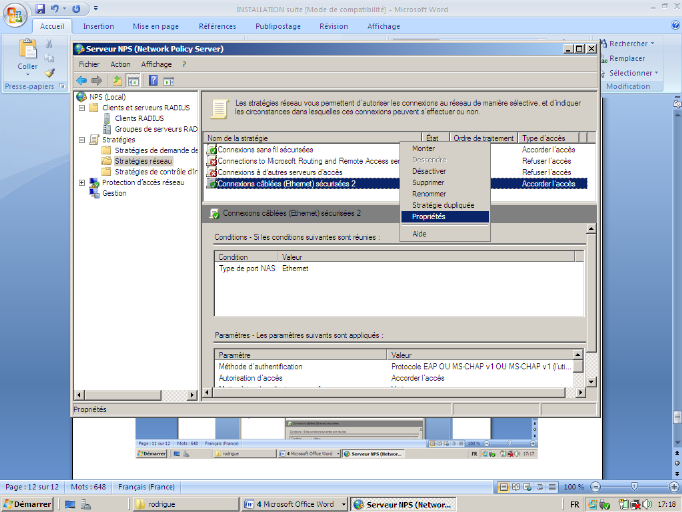Collapse Clients et serveurs RADIUS node
Image resolution: width=682 pixels, height=512 pixels.
(82, 107)
